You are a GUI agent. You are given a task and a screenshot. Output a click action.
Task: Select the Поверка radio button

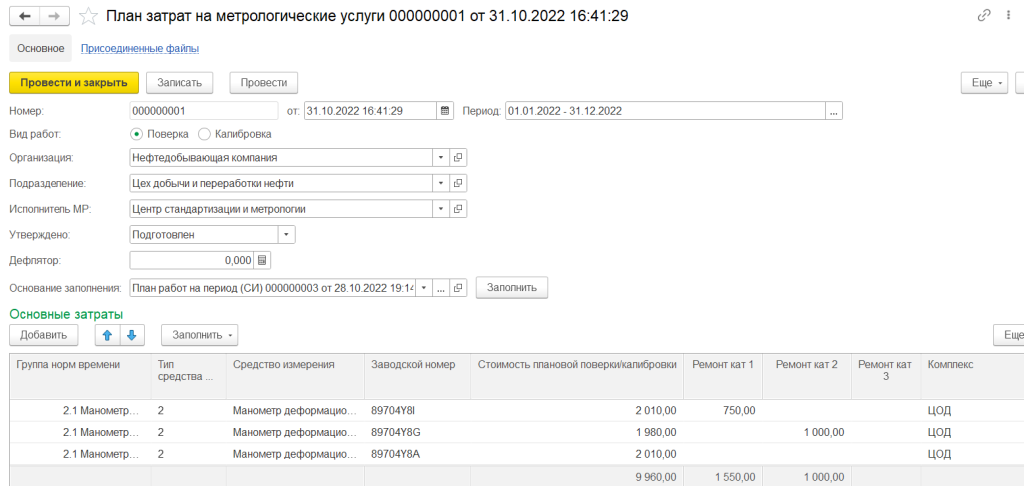[137, 134]
